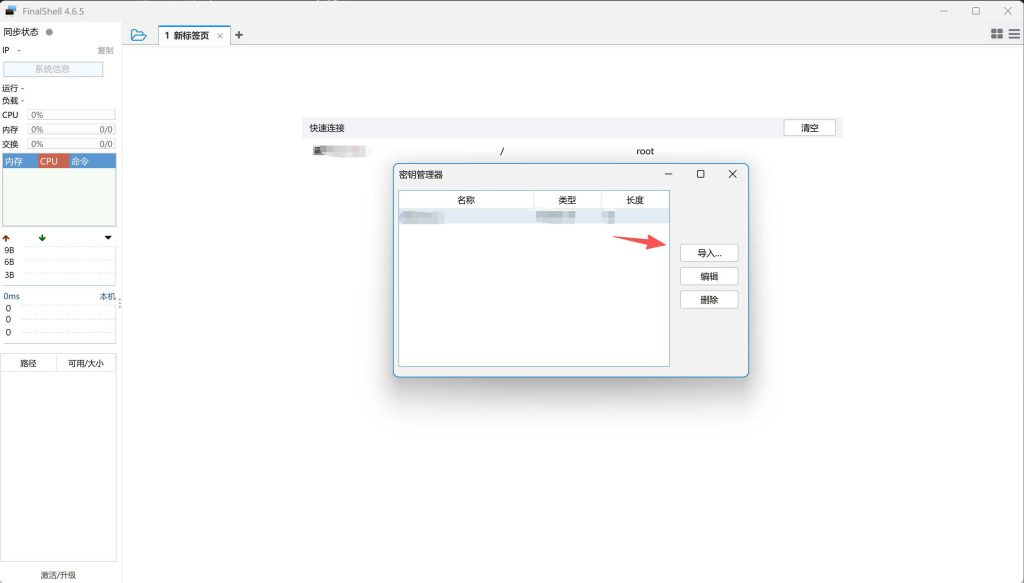Sort by 长度 column header
The width and height of the screenshot is (1024, 583).
(635, 200)
